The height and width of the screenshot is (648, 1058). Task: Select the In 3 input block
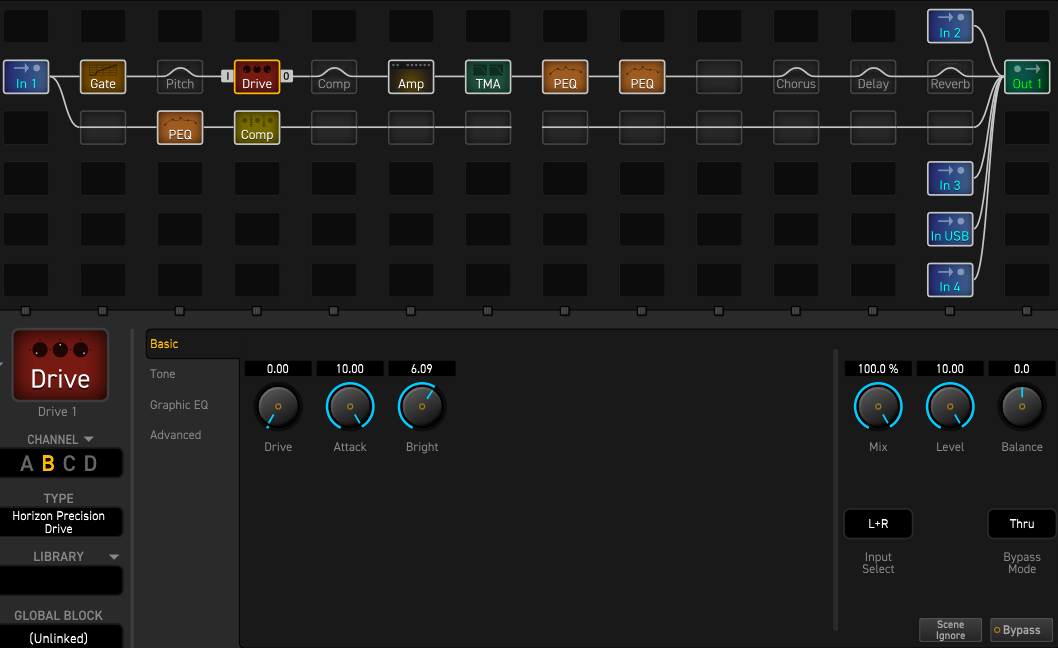[950, 178]
